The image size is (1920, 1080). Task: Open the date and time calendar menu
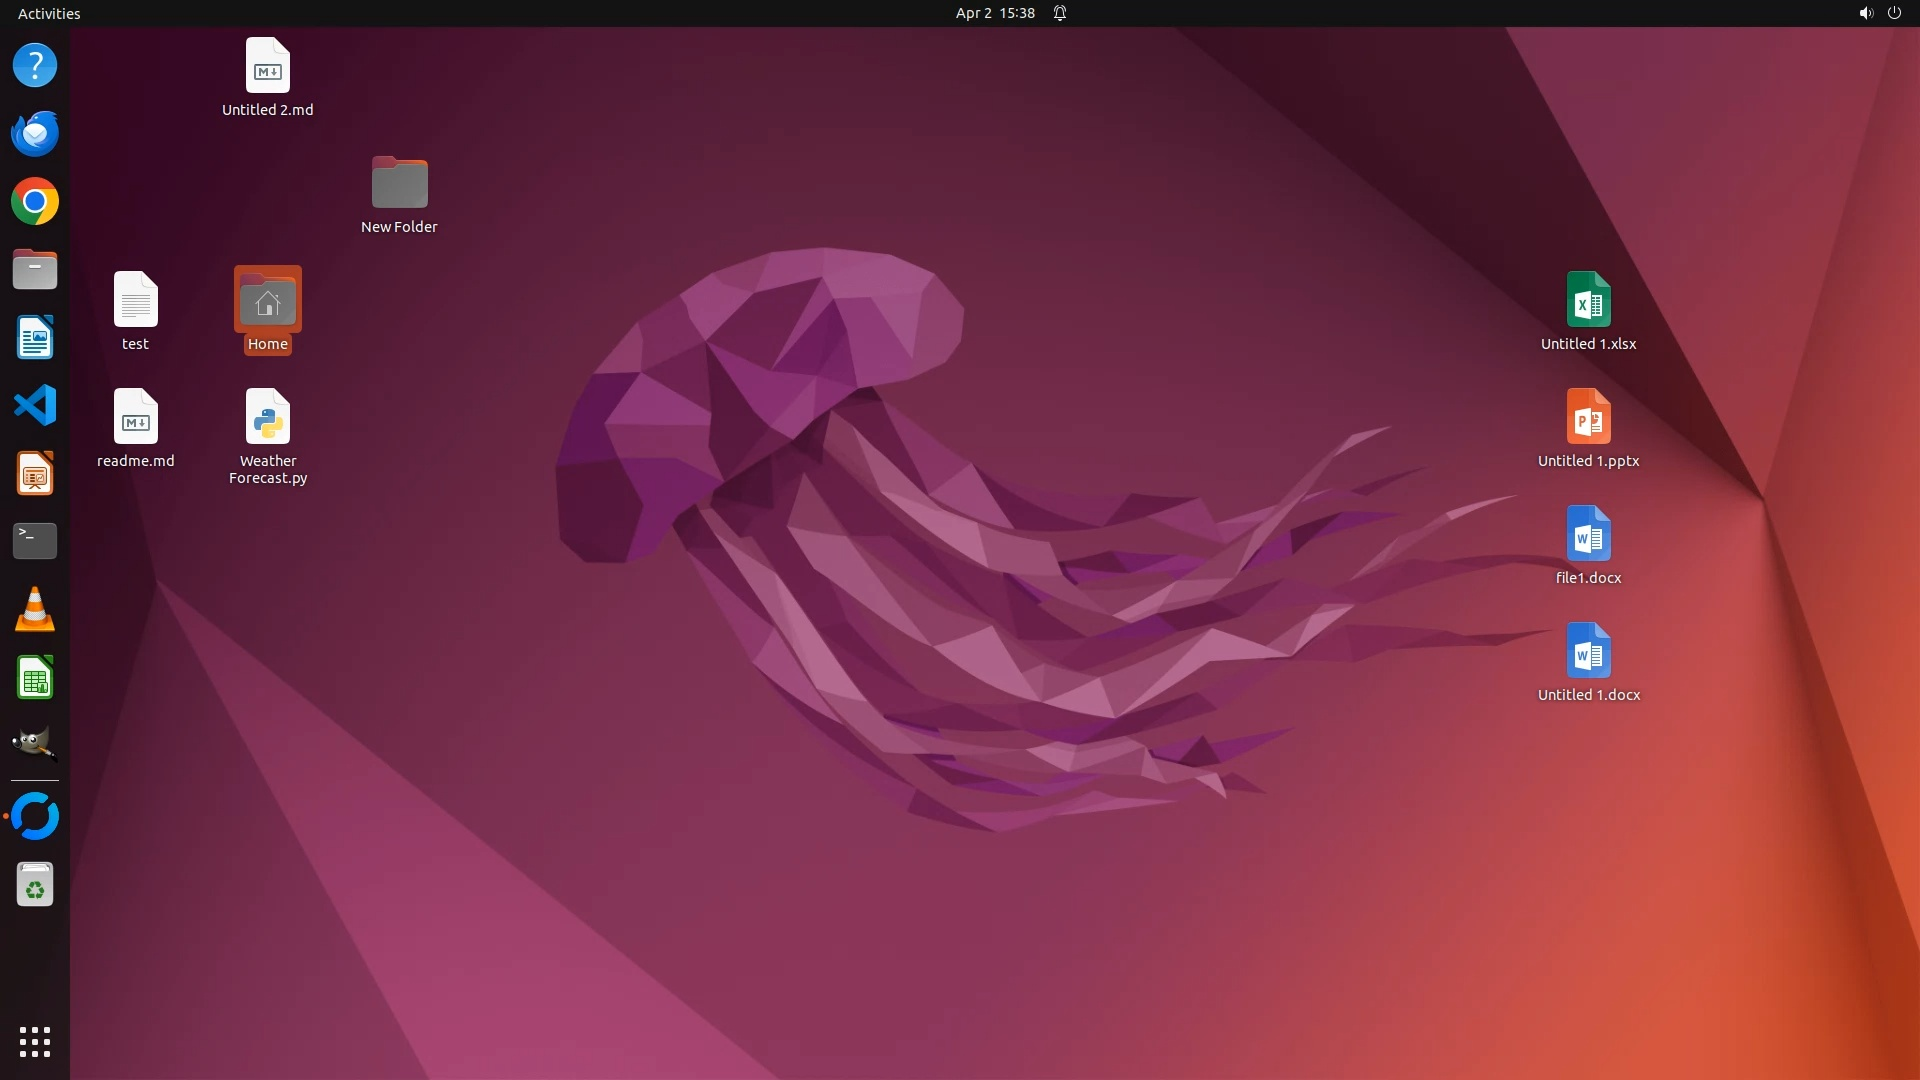[994, 13]
